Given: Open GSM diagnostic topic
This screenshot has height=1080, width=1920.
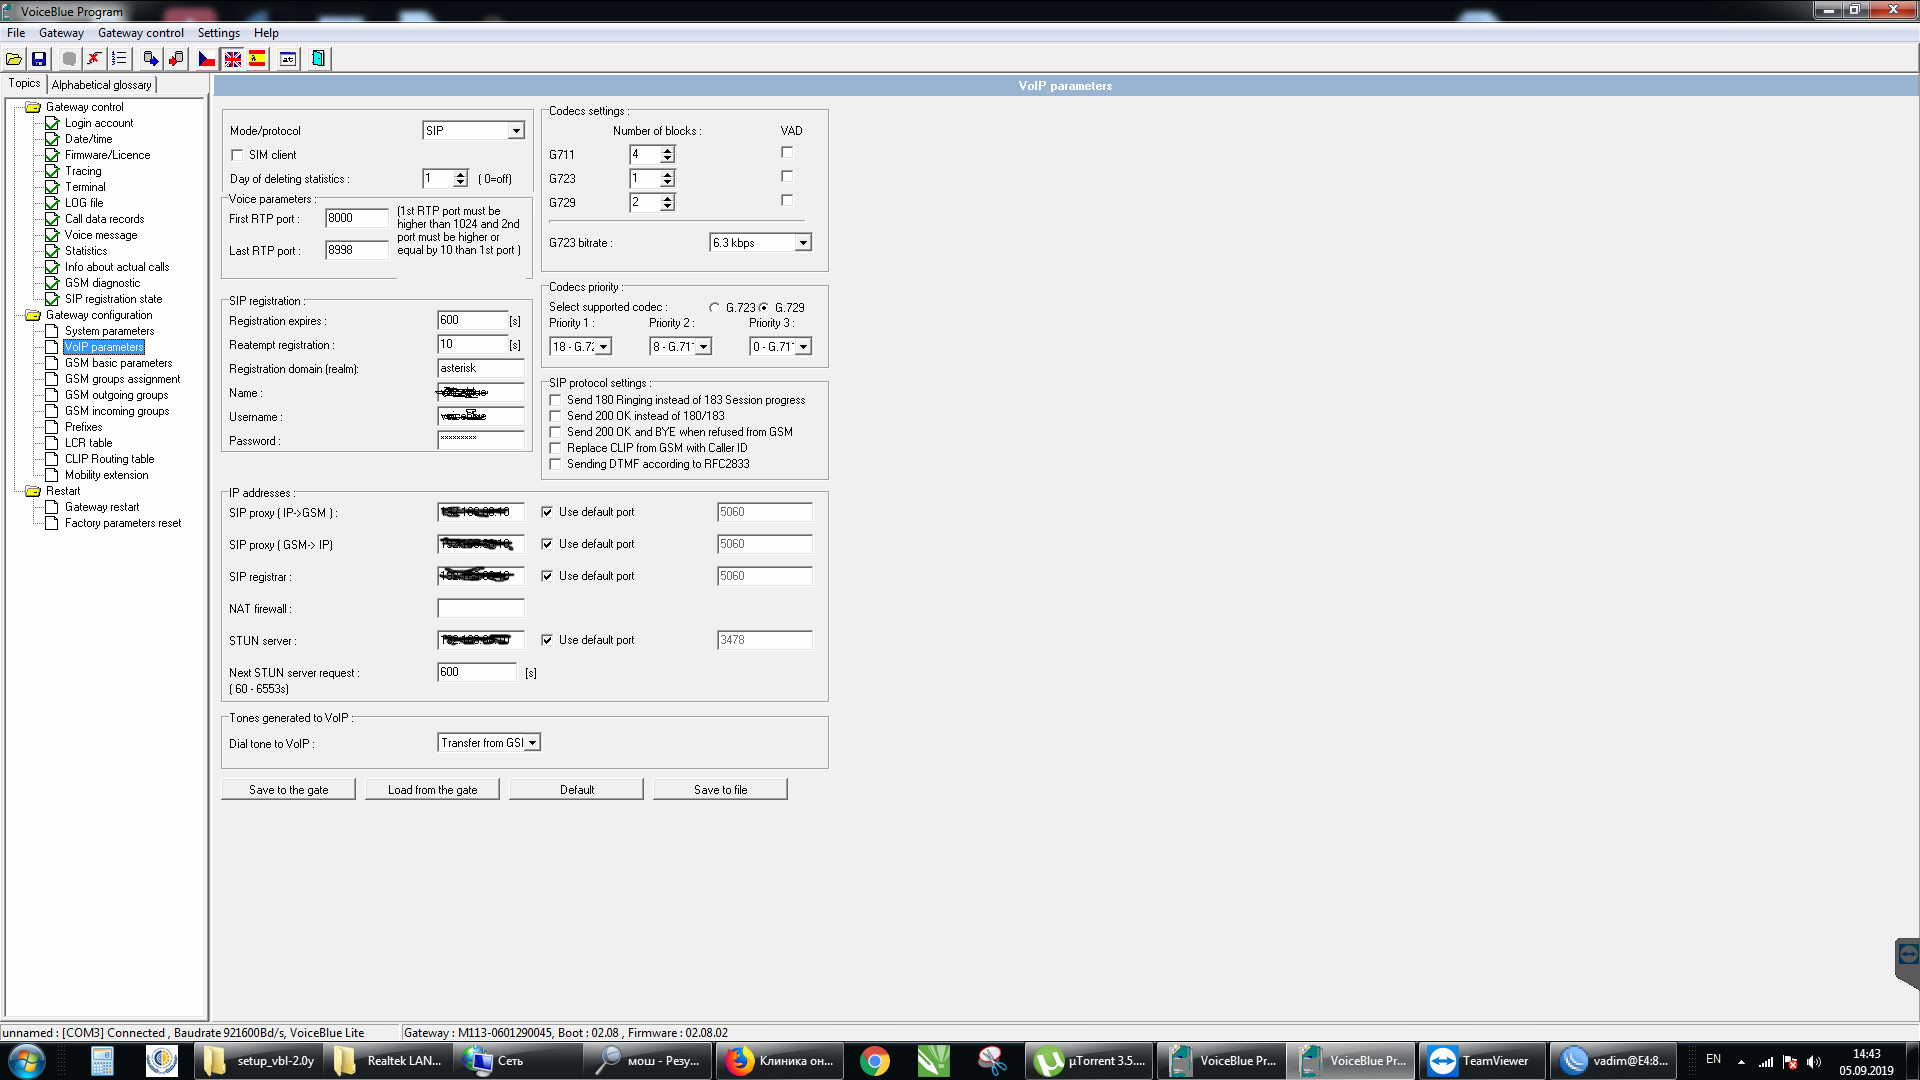Looking at the screenshot, I should [102, 283].
